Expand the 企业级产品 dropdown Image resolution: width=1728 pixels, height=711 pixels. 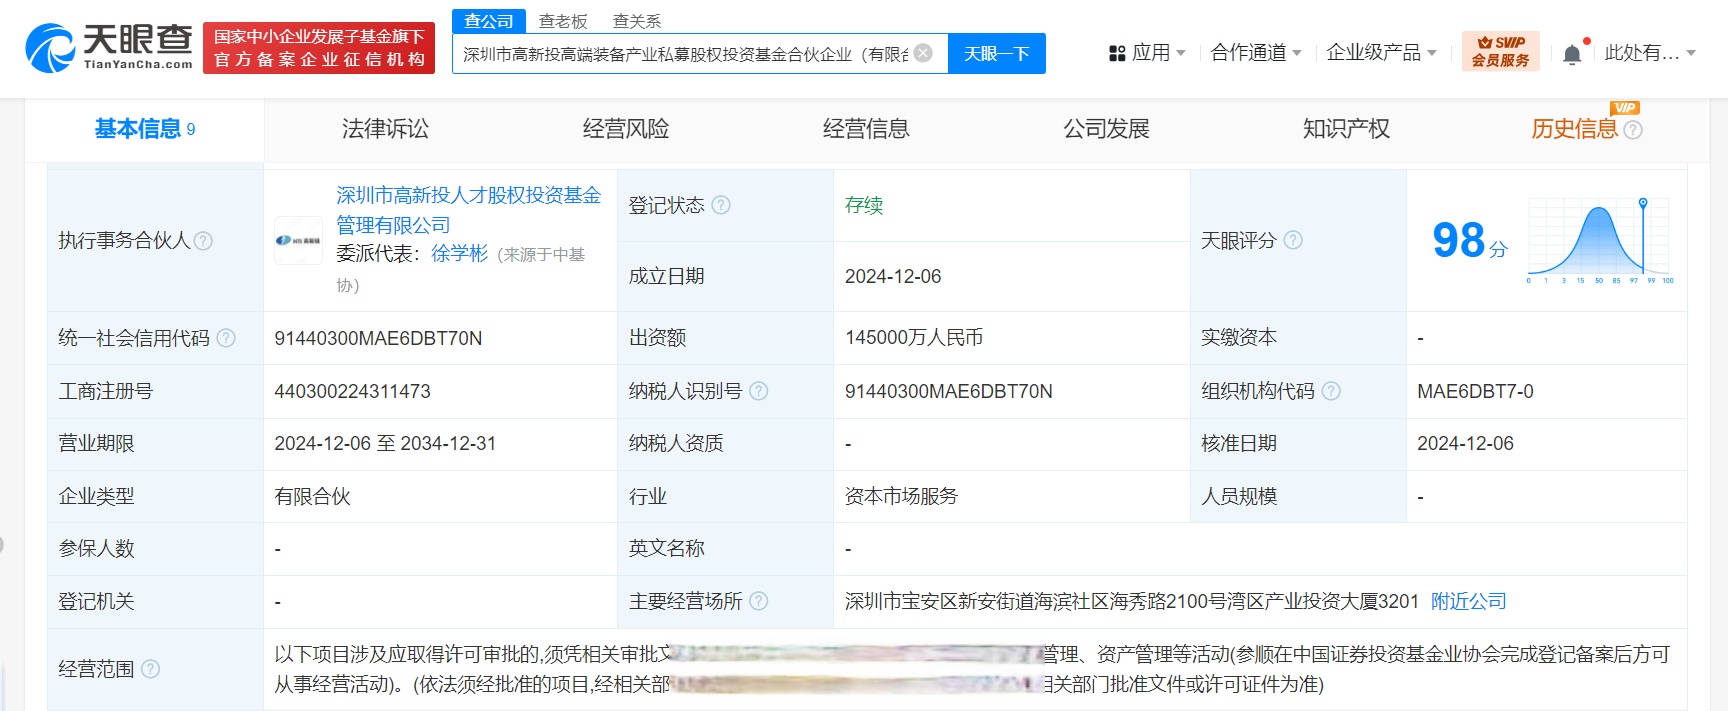1381,53
